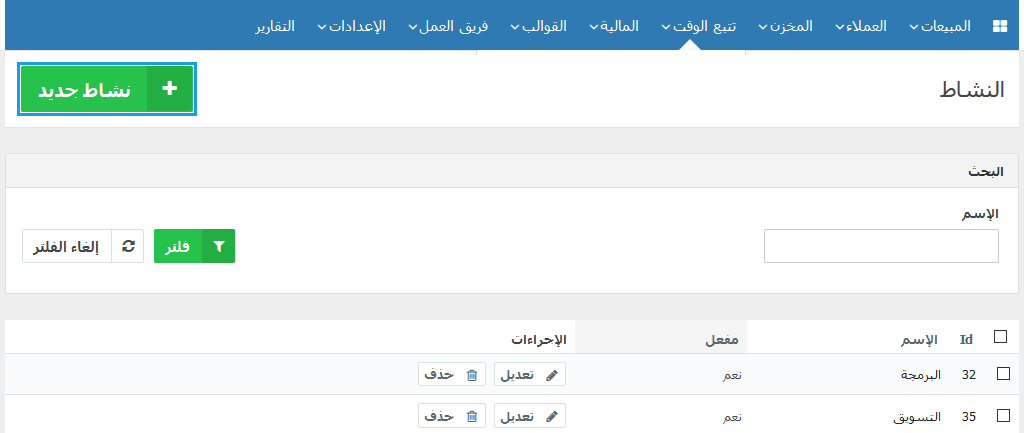Open the تتبع الوقت menu
The height and width of the screenshot is (433, 1024).
[x=699, y=26]
